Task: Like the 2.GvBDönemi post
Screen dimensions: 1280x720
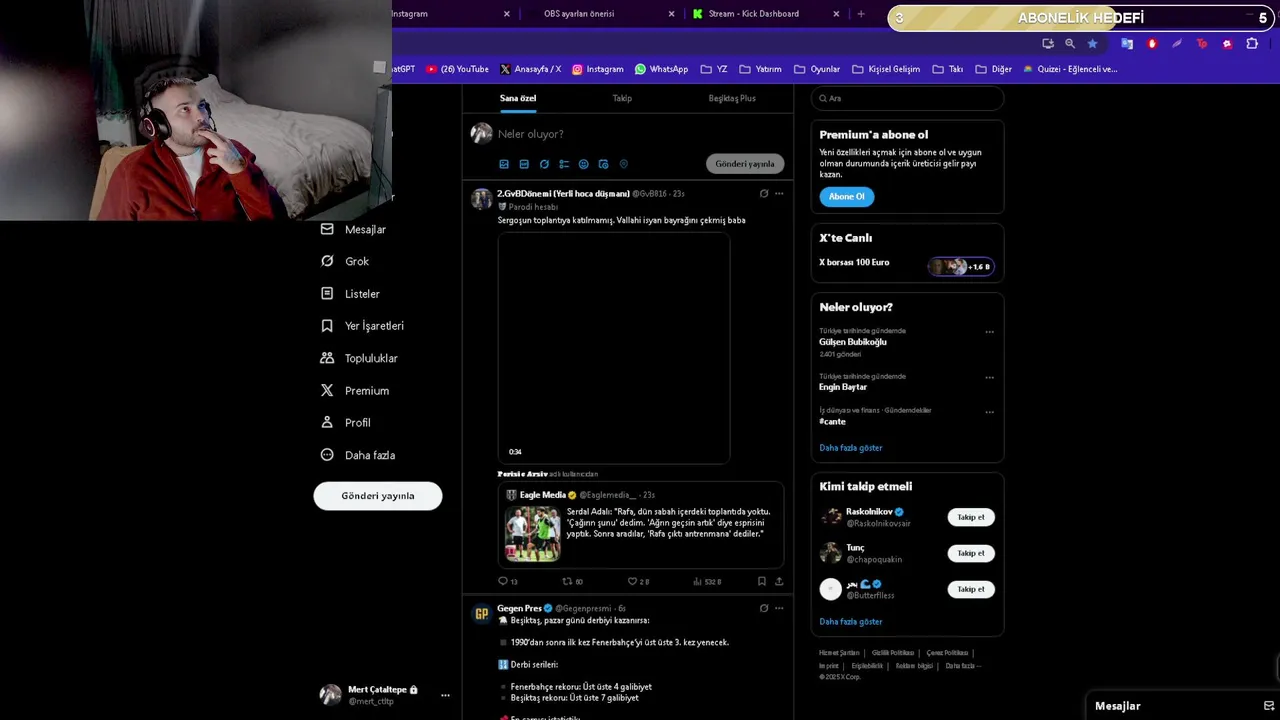Action: click(x=638, y=581)
